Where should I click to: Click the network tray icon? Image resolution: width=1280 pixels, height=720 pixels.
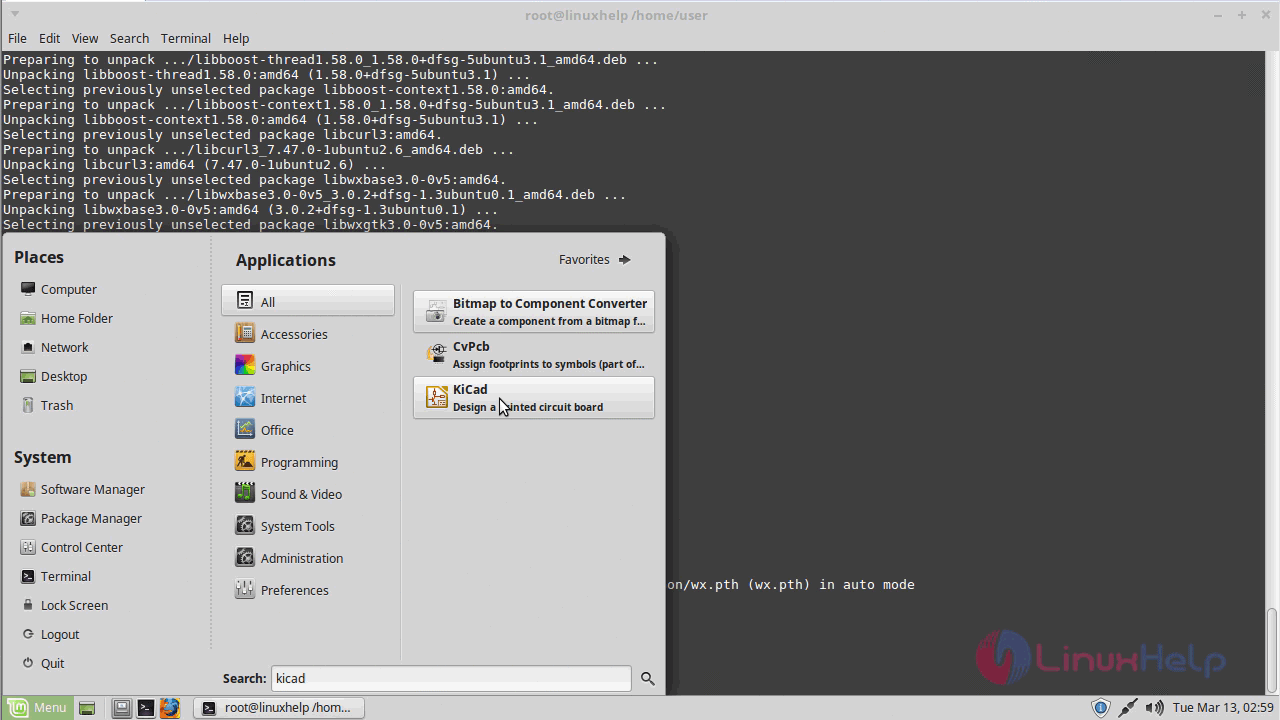tap(1128, 708)
